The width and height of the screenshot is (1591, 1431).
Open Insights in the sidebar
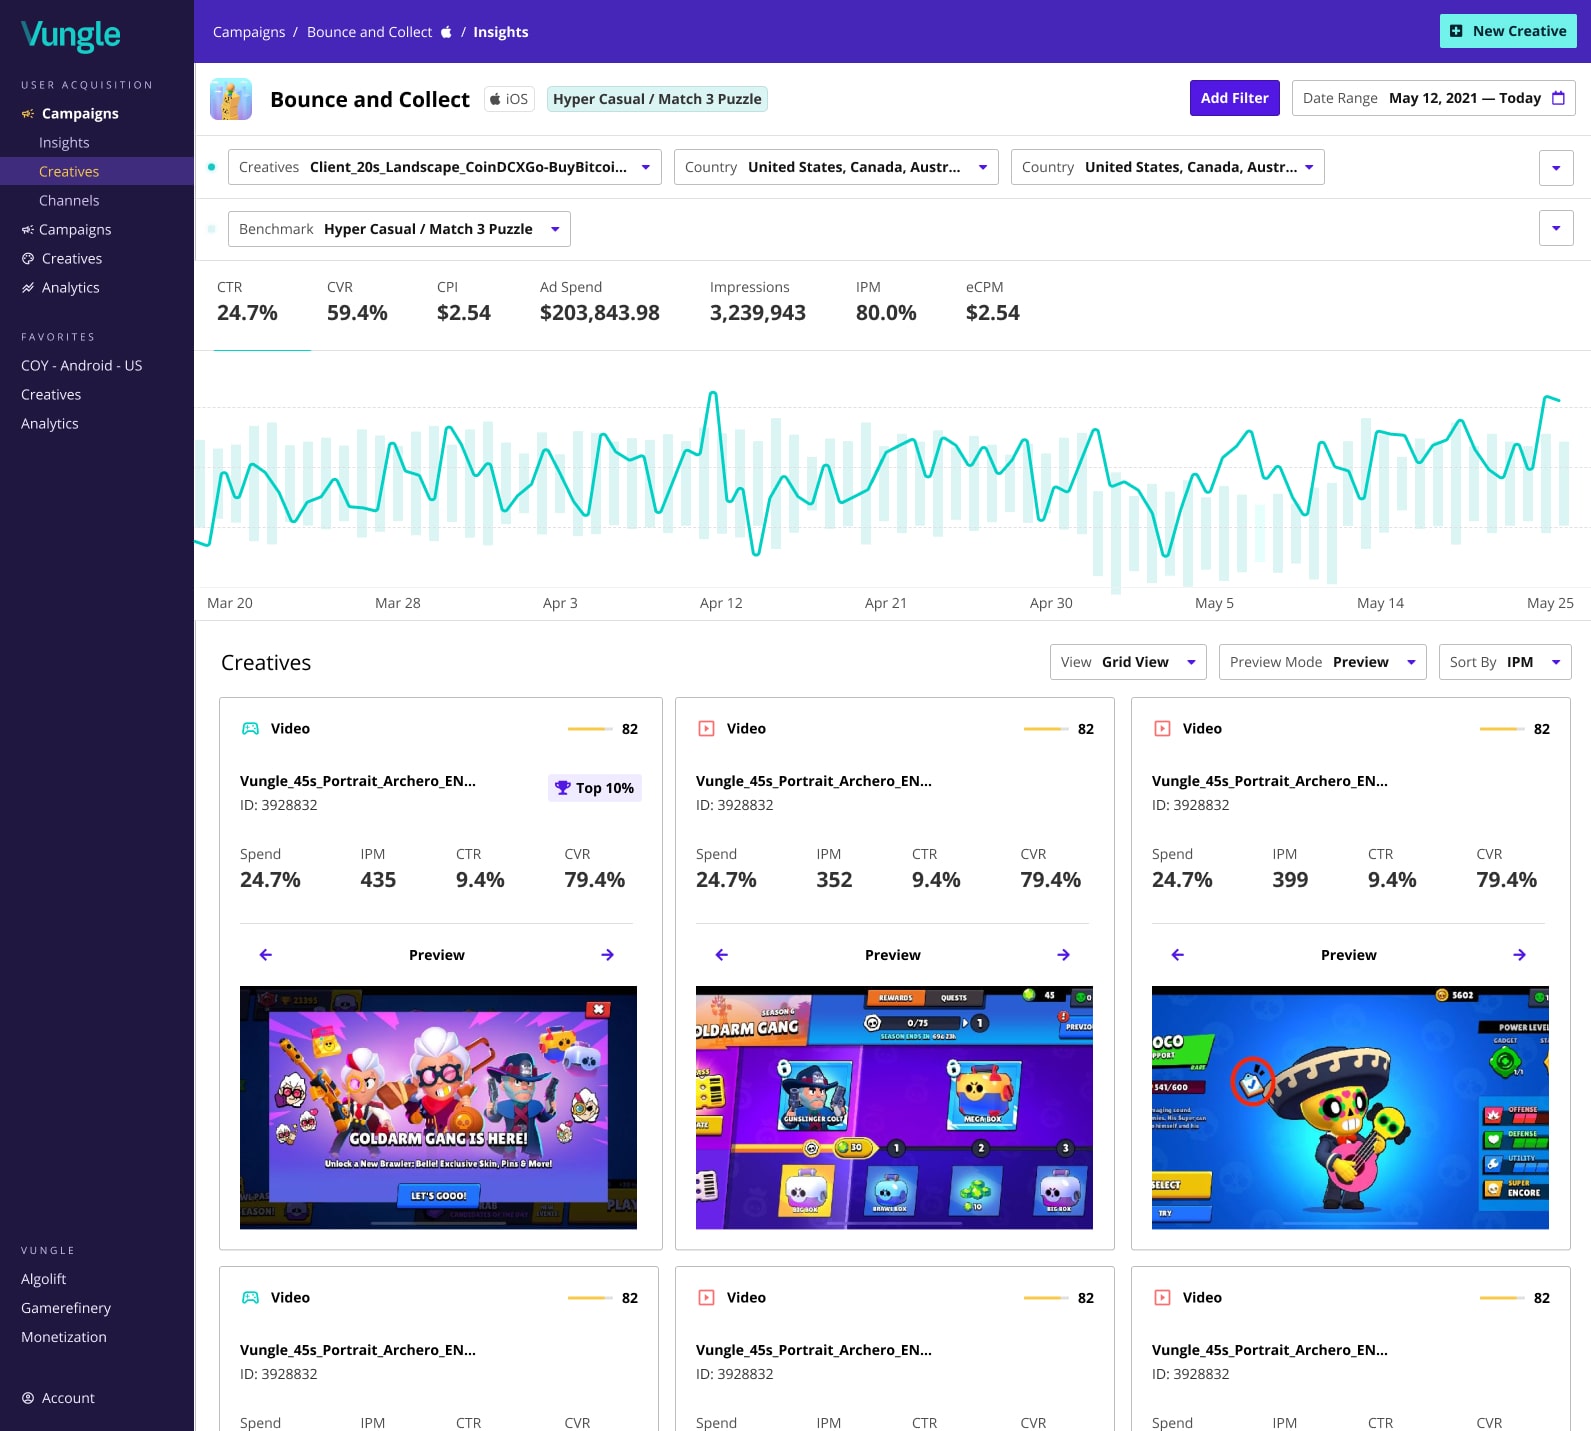pyautogui.click(x=64, y=143)
